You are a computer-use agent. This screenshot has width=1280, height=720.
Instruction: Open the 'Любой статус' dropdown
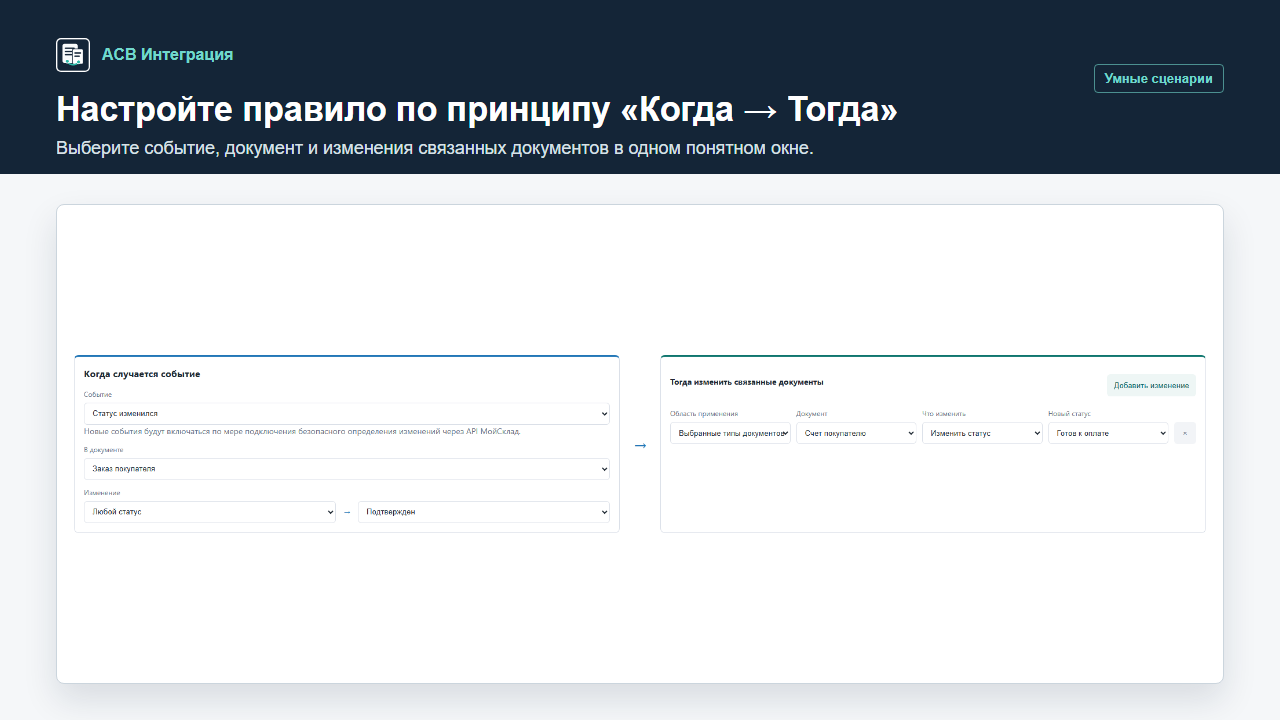click(210, 512)
